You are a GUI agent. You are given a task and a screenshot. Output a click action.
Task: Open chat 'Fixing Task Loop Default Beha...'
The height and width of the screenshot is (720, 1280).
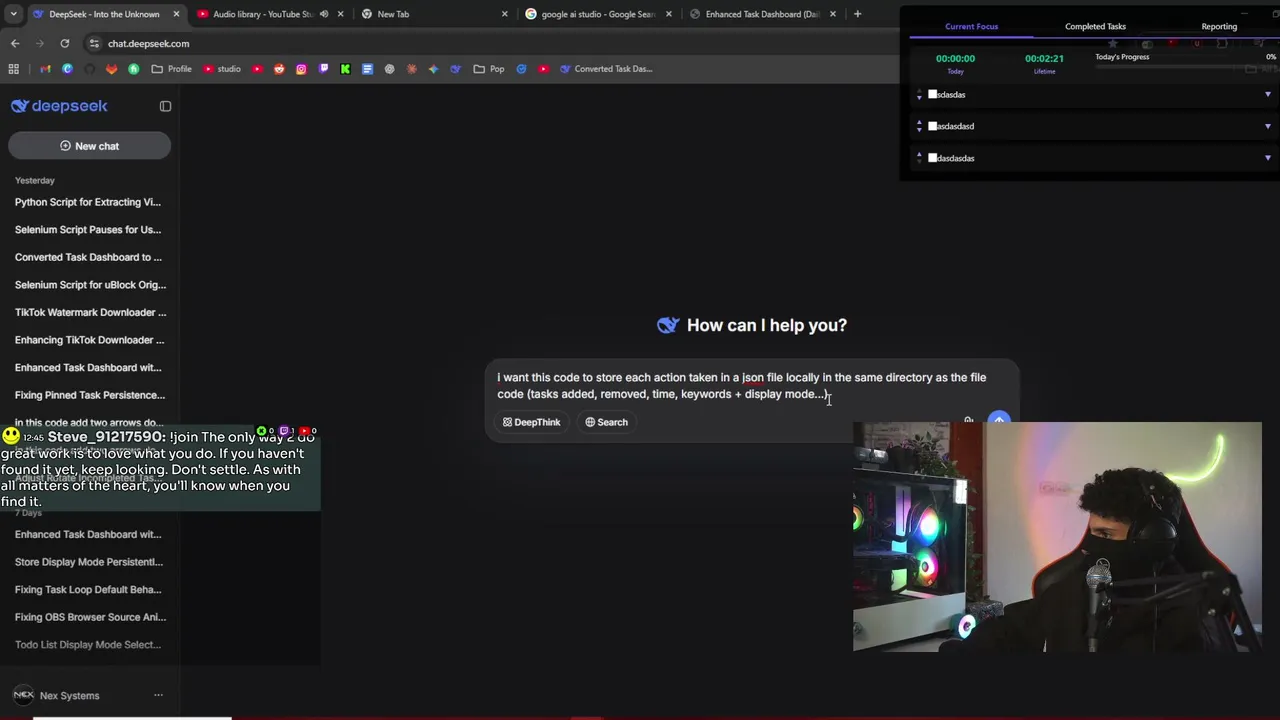pos(88,590)
